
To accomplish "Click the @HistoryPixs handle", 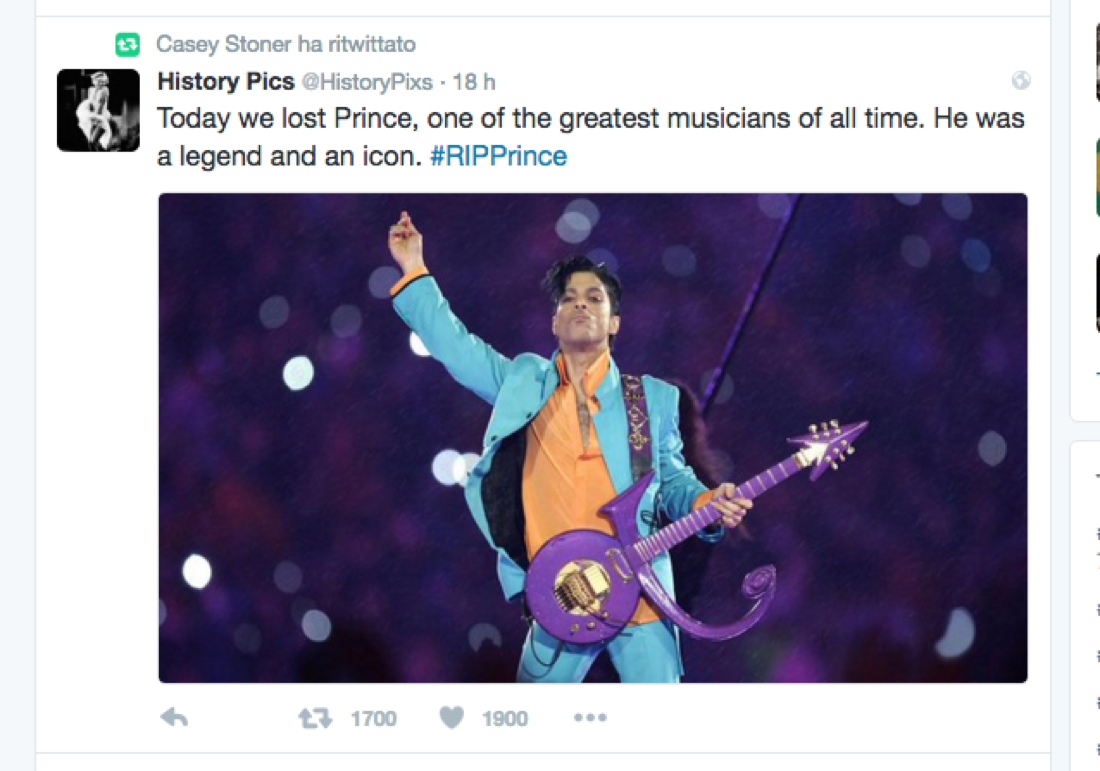I will tap(368, 82).
